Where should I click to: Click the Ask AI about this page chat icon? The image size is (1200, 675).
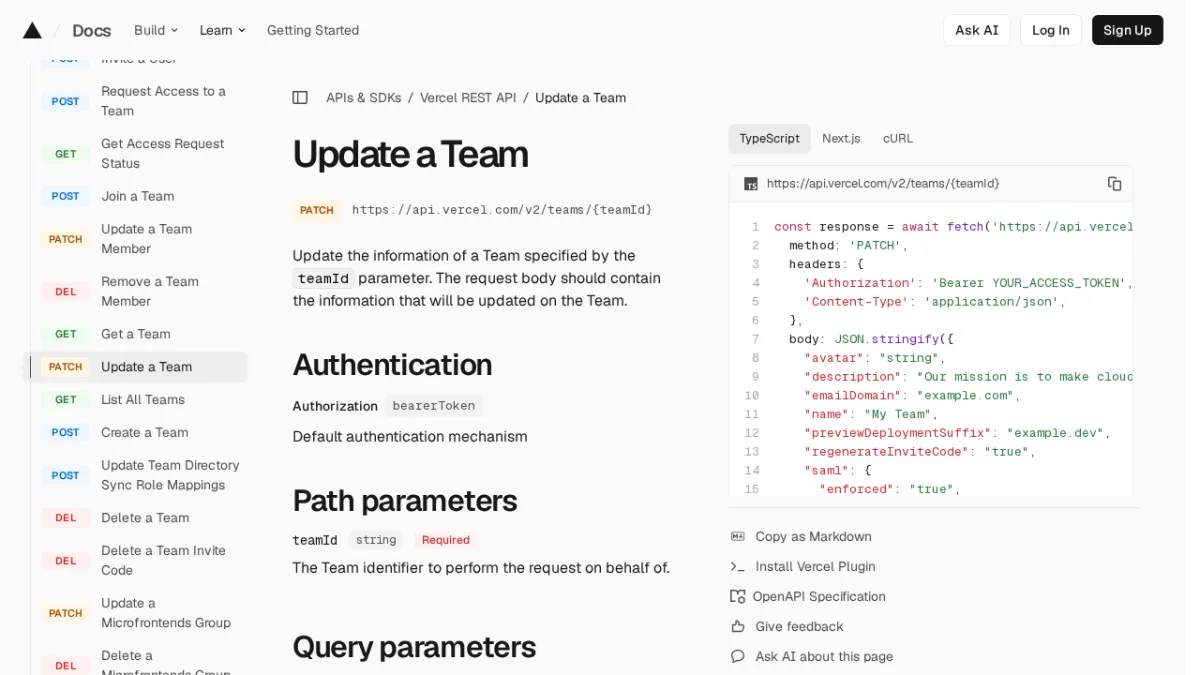point(738,657)
